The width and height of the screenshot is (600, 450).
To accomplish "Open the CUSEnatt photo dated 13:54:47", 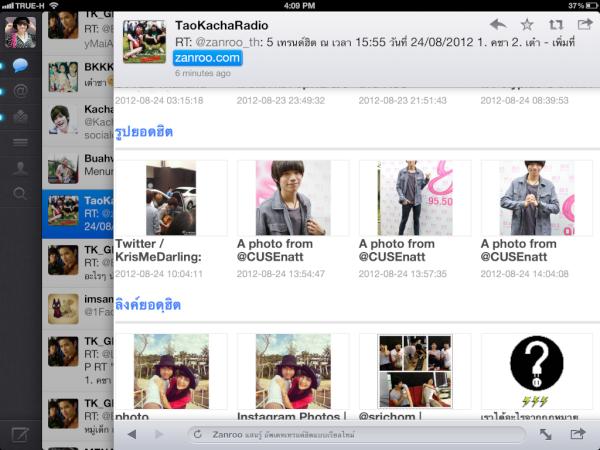I will pos(293,197).
